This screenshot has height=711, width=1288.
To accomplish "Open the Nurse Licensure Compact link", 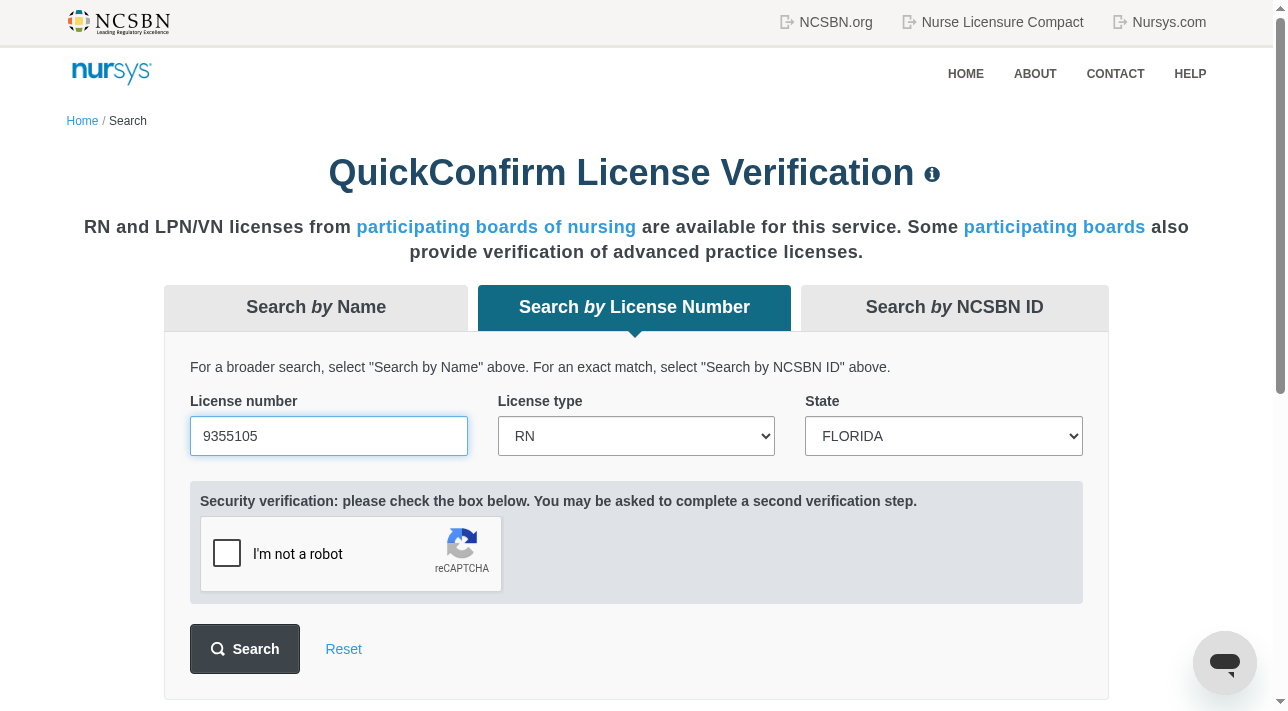I will [1002, 22].
